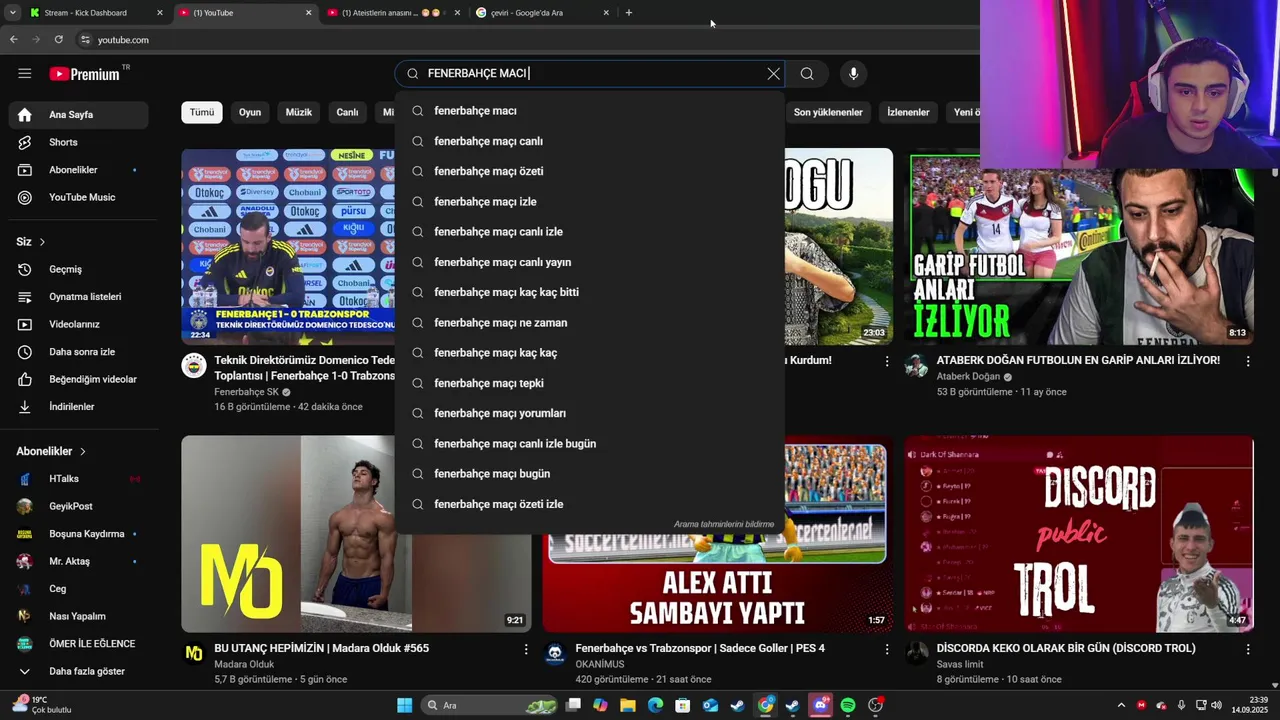Screen dimensions: 1280x720
Task: Go back with the browser back arrow
Action: click(x=13, y=39)
